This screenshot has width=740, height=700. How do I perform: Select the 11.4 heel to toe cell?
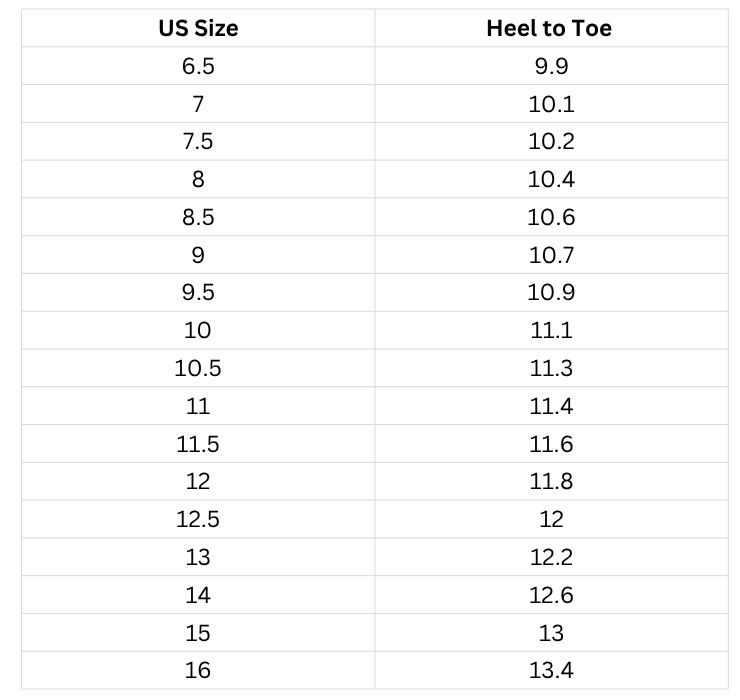[x=551, y=406]
